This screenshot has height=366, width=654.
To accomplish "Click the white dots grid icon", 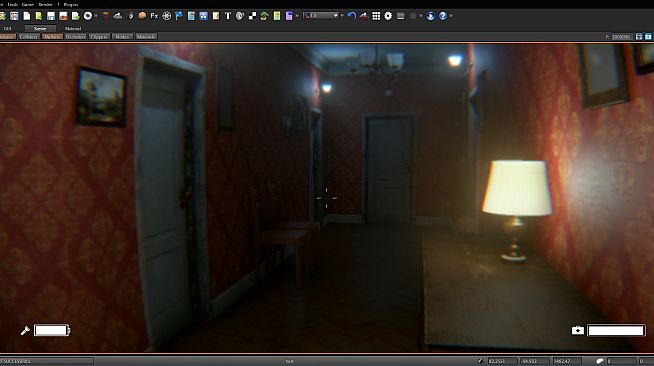I will pyautogui.click(x=376, y=16).
